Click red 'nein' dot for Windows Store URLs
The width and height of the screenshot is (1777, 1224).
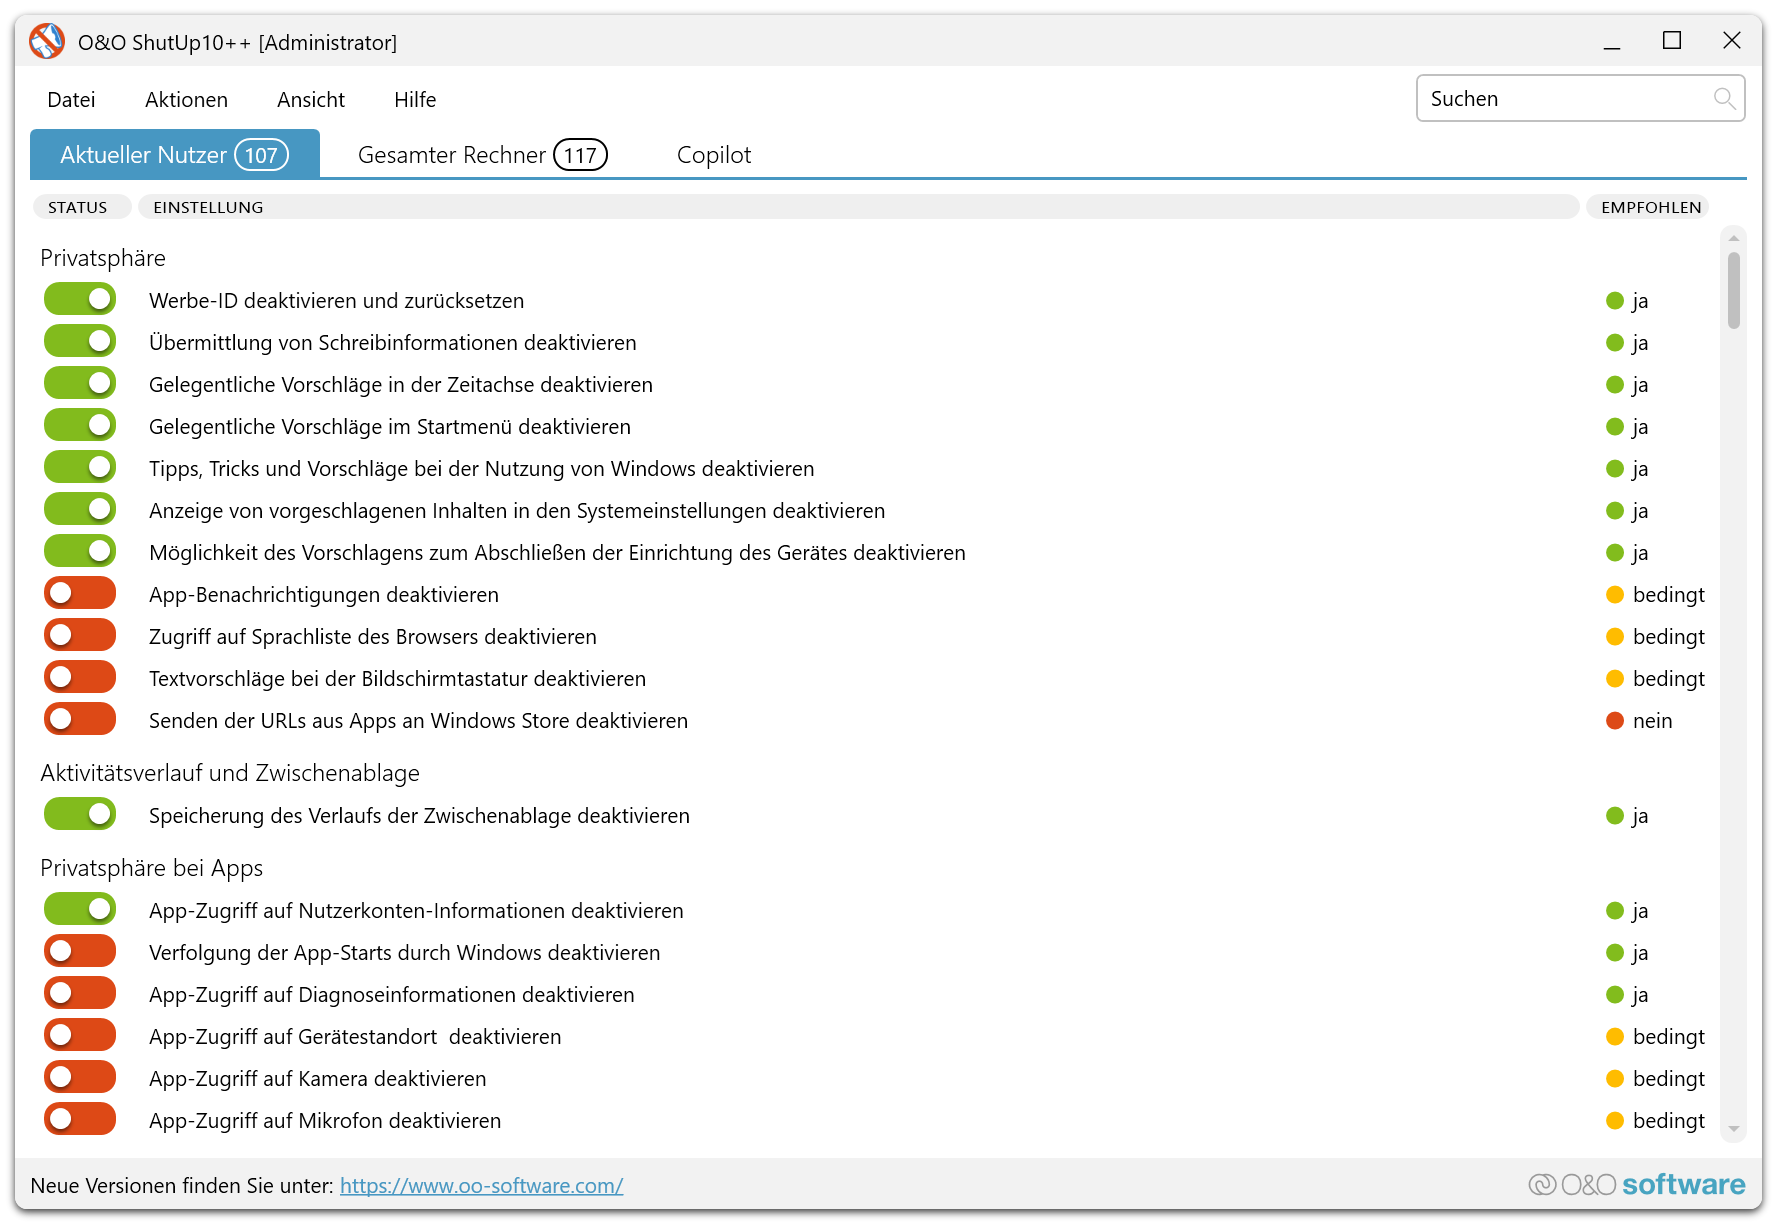[x=1614, y=721]
